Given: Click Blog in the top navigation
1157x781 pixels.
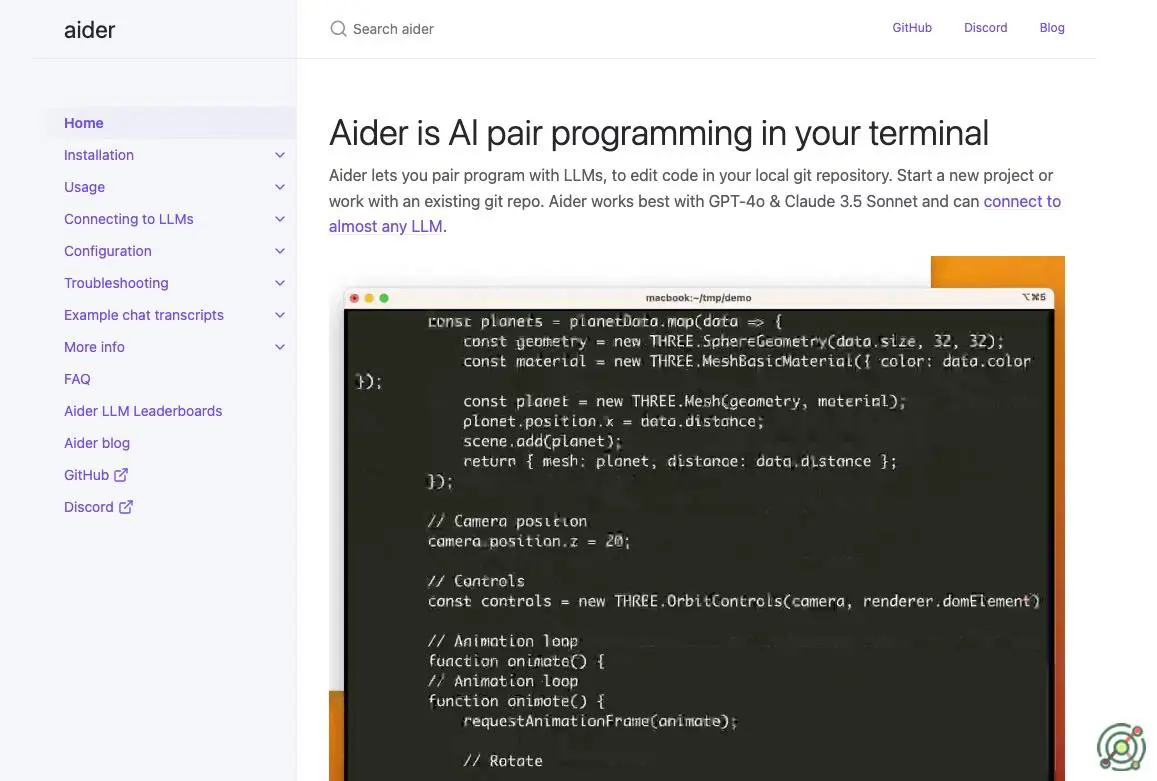Looking at the screenshot, I should coord(1051,27).
